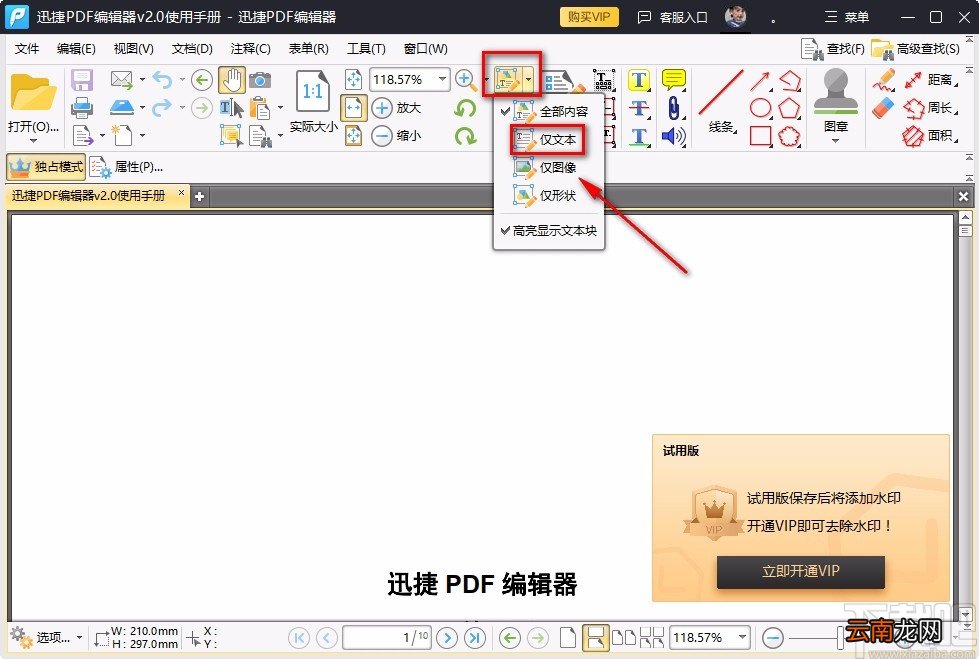Select the strikethrough text tool

coord(638,108)
